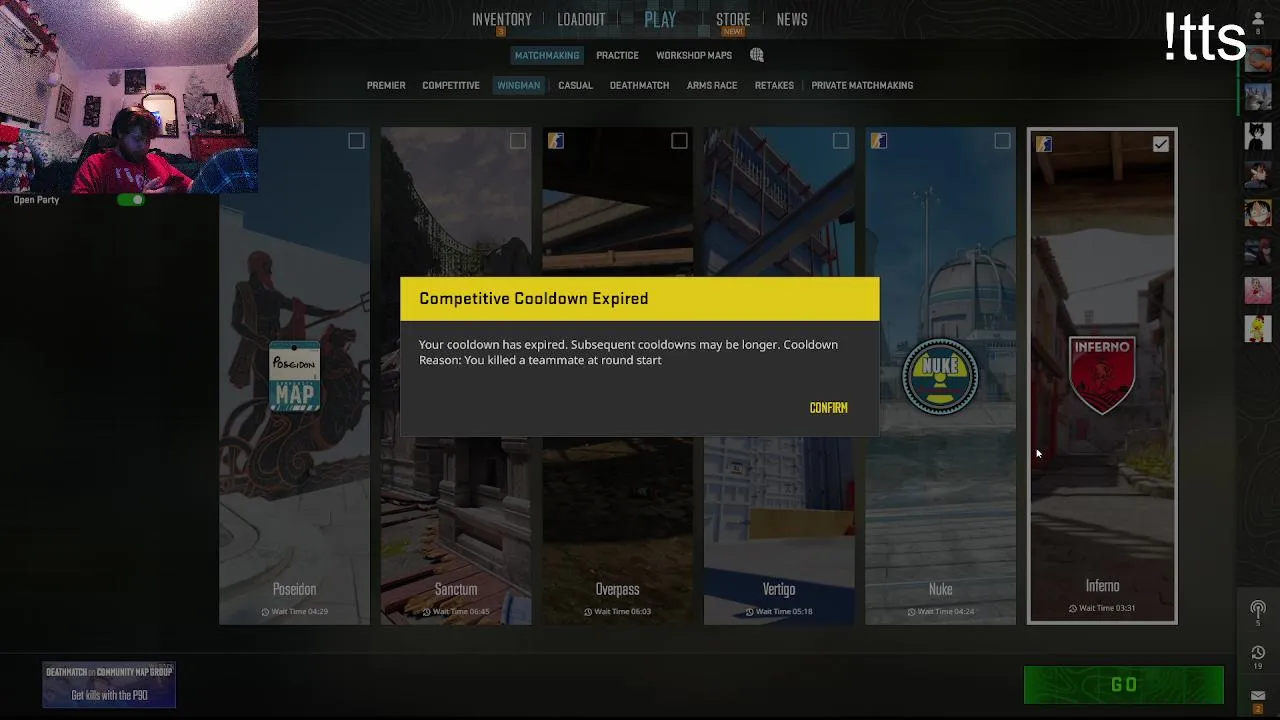Click the Inferno red shield map badge
1280x720 pixels.
pos(1102,375)
